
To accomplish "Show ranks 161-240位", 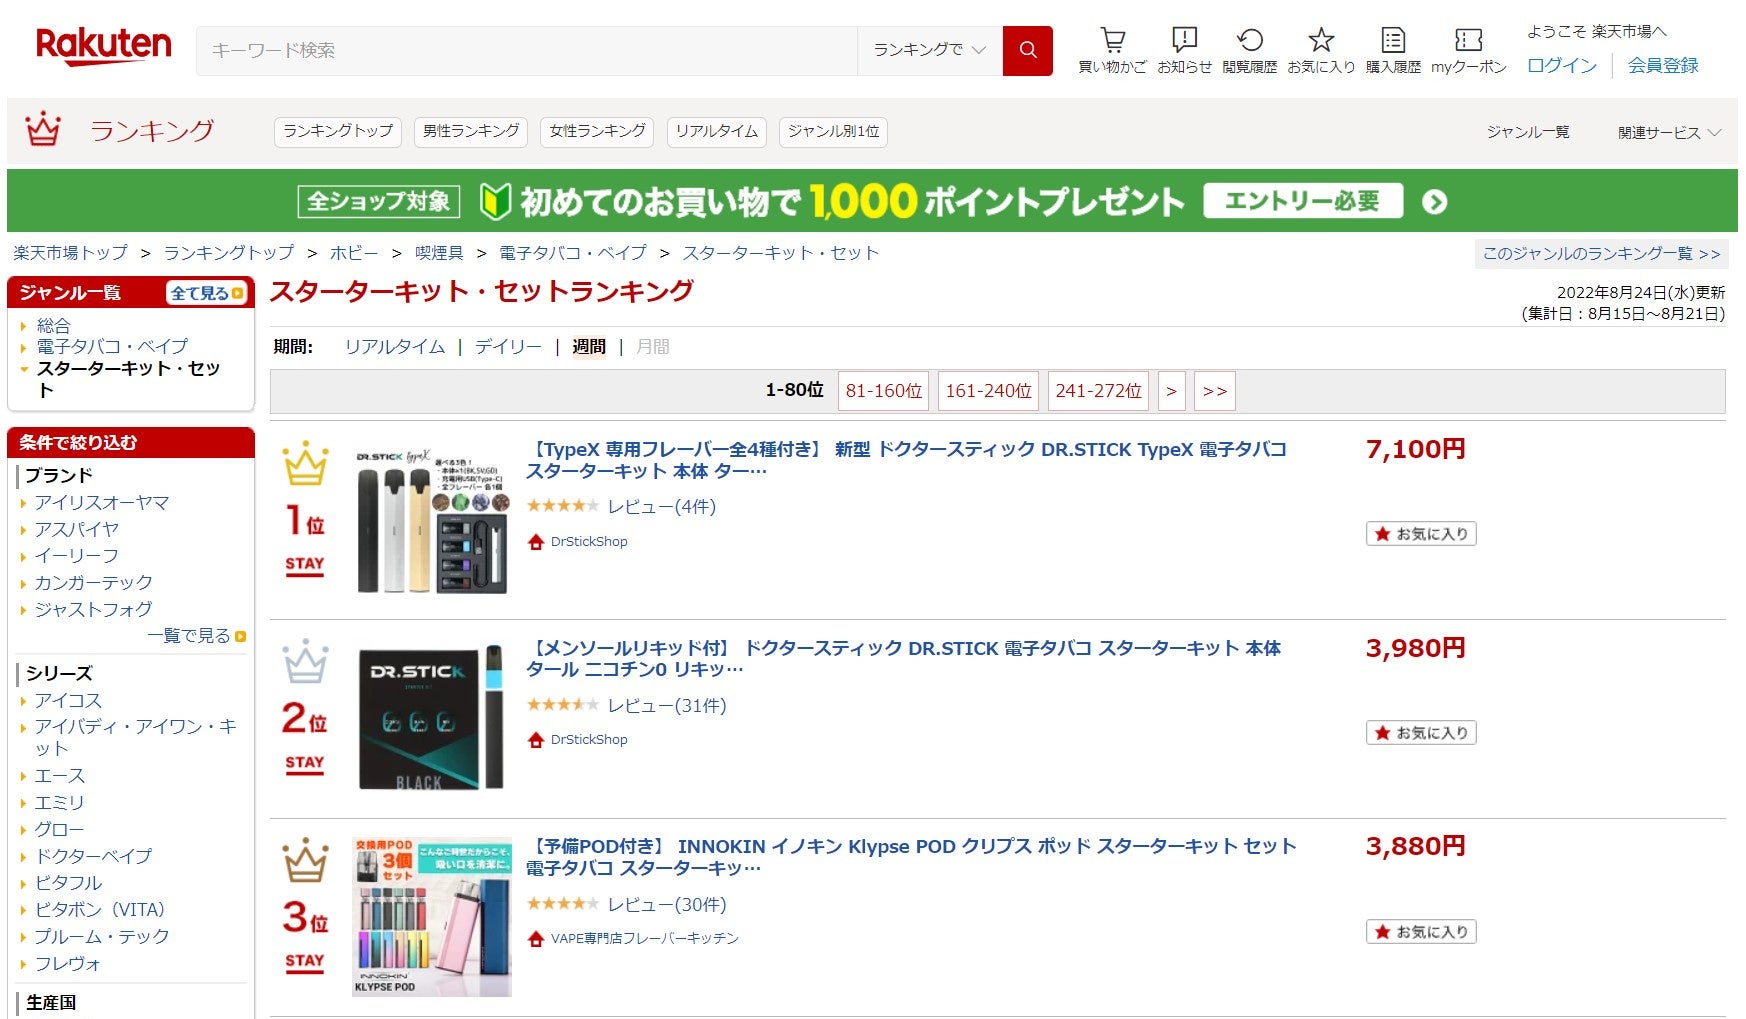I will pyautogui.click(x=988, y=391).
